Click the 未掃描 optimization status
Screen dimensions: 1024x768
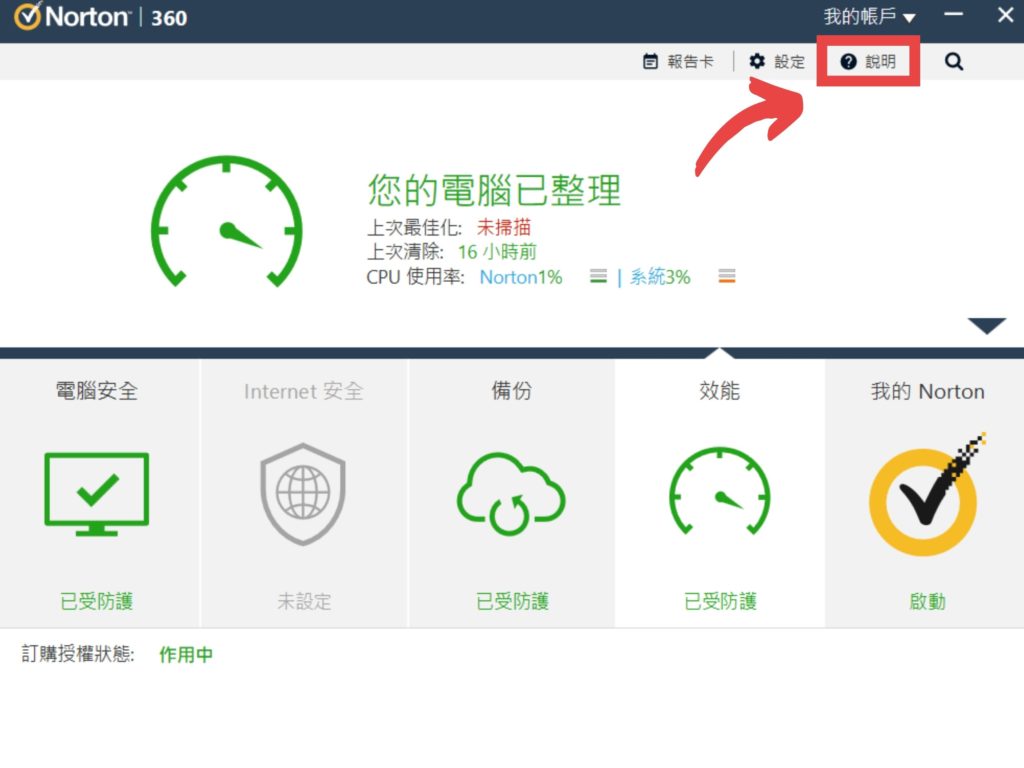point(504,227)
